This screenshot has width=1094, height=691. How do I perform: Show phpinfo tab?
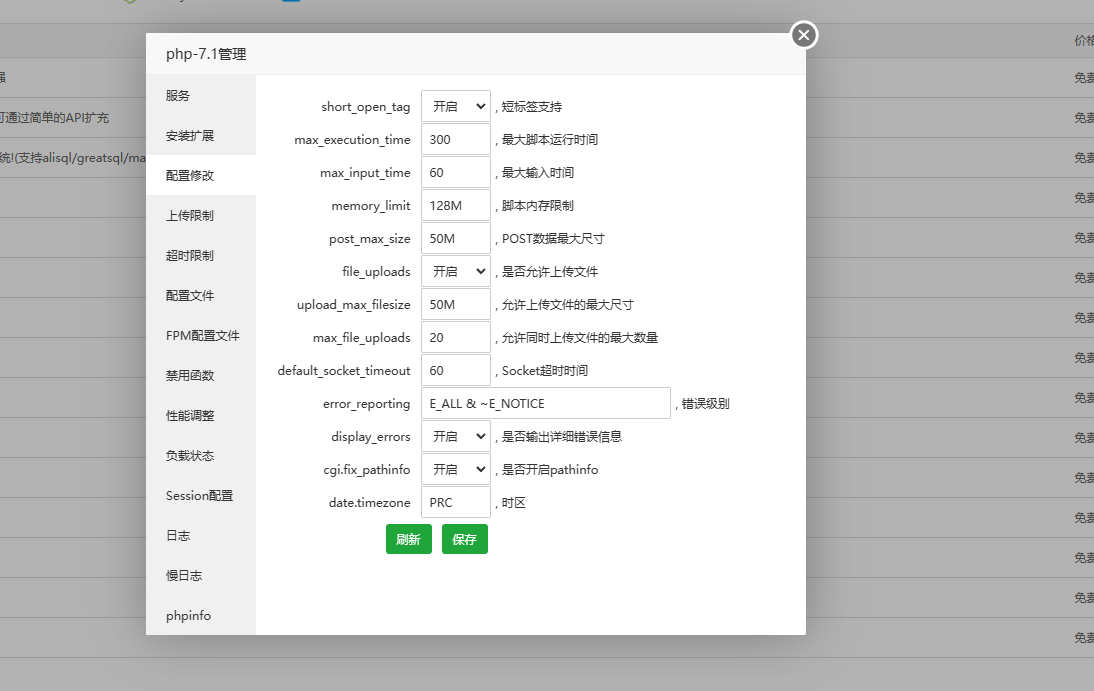click(201, 616)
